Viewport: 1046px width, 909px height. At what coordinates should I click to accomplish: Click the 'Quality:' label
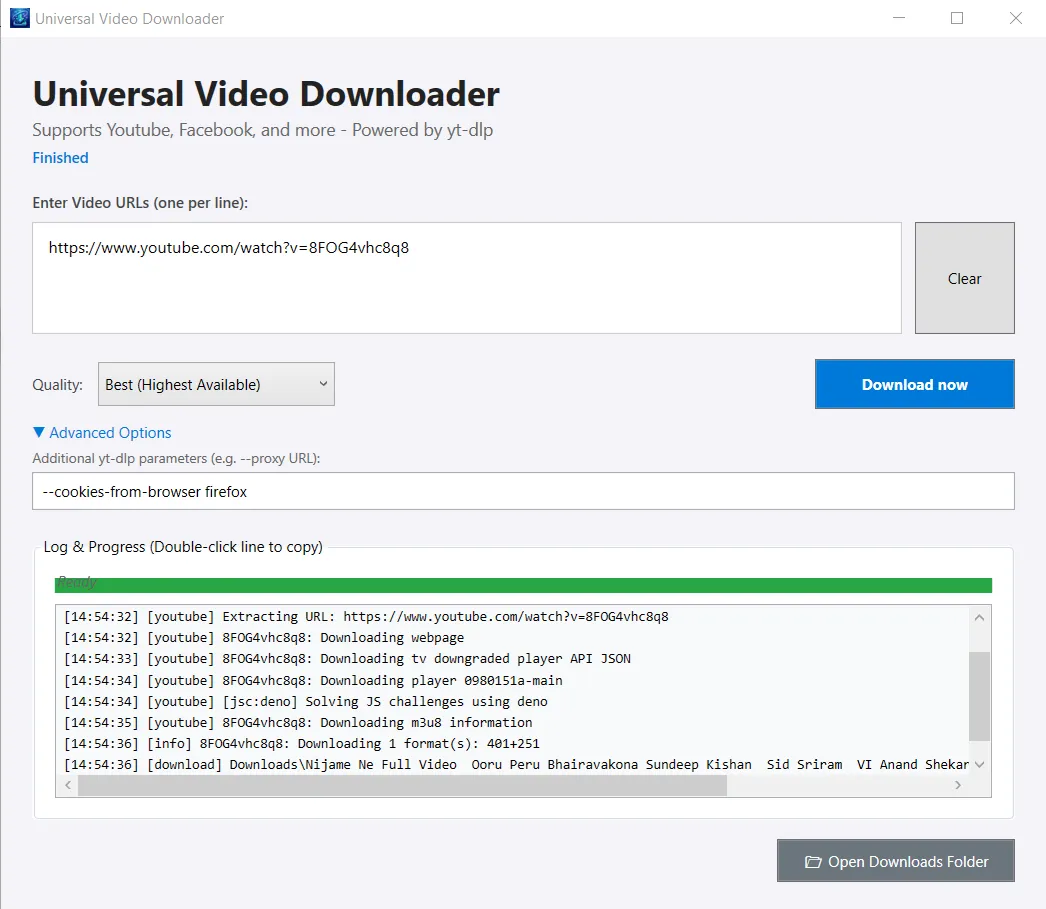[x=57, y=385]
